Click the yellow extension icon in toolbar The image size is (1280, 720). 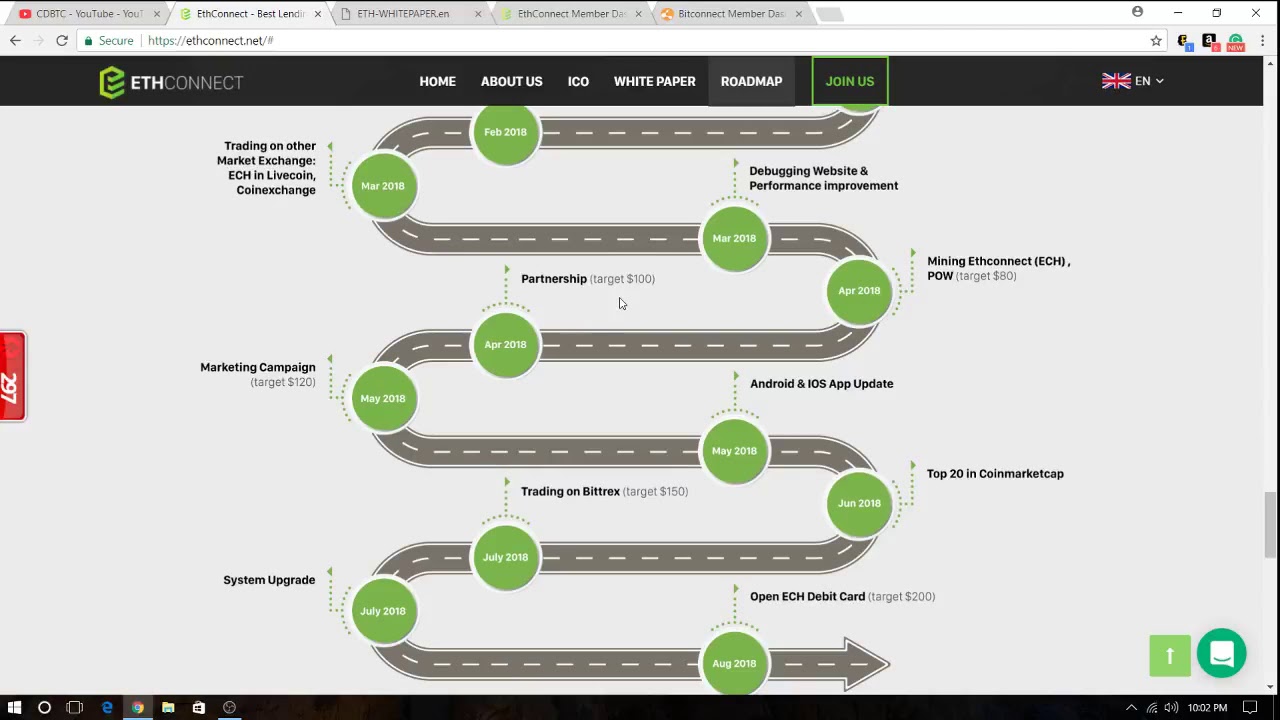point(1184,41)
